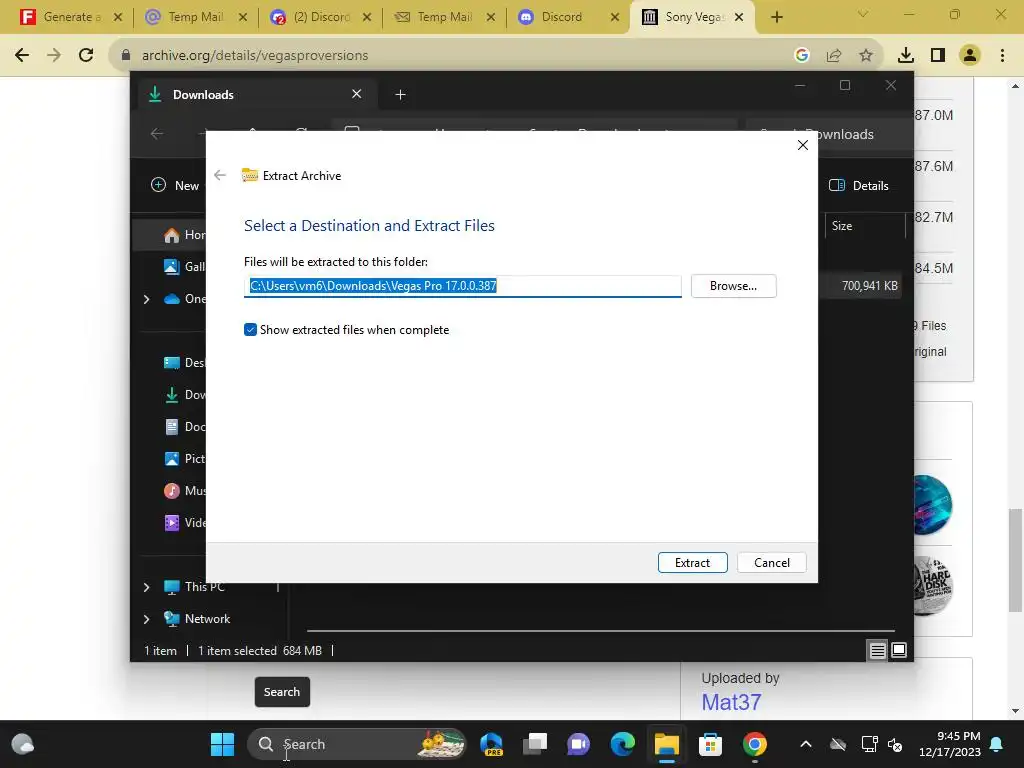Open the Google icon in address bar
This screenshot has width=1024, height=768.
(x=802, y=56)
